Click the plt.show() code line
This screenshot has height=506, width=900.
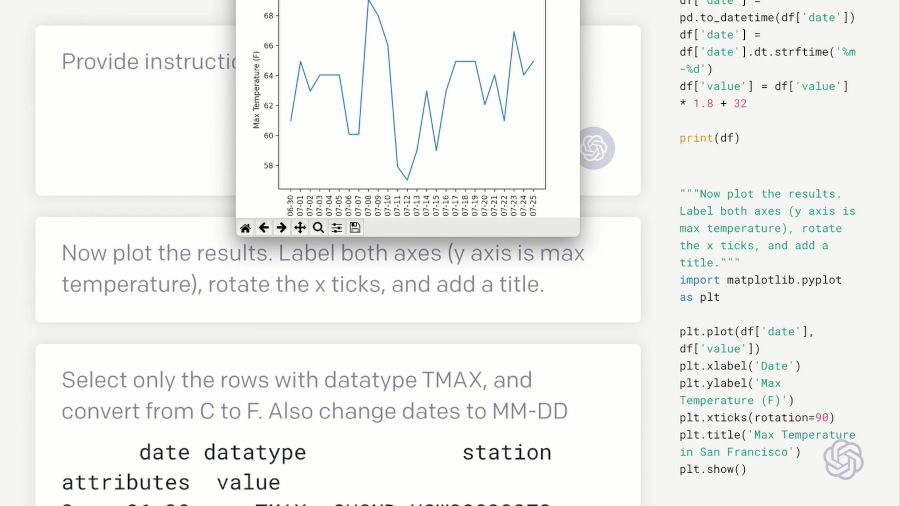[x=713, y=469]
